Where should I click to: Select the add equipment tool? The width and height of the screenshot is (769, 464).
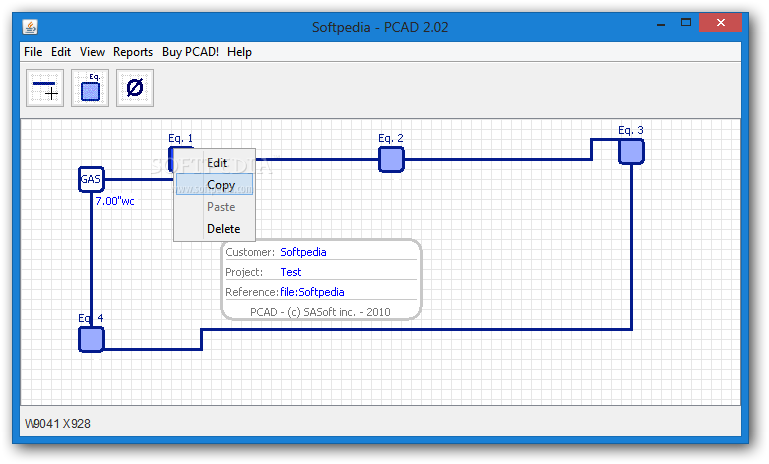pyautogui.click(x=90, y=88)
